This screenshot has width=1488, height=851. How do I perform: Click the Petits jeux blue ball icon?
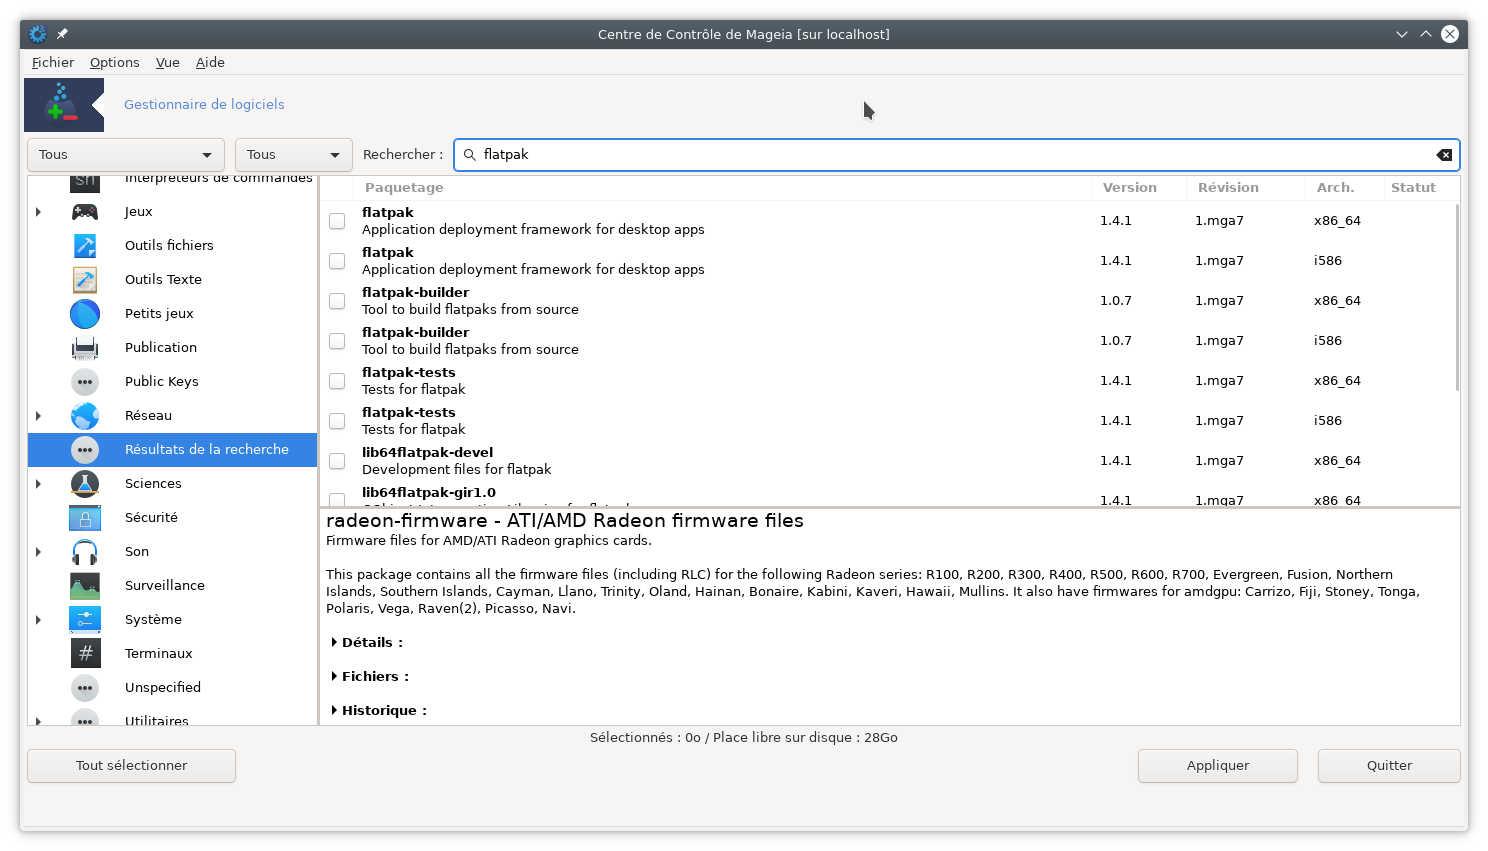click(x=85, y=314)
